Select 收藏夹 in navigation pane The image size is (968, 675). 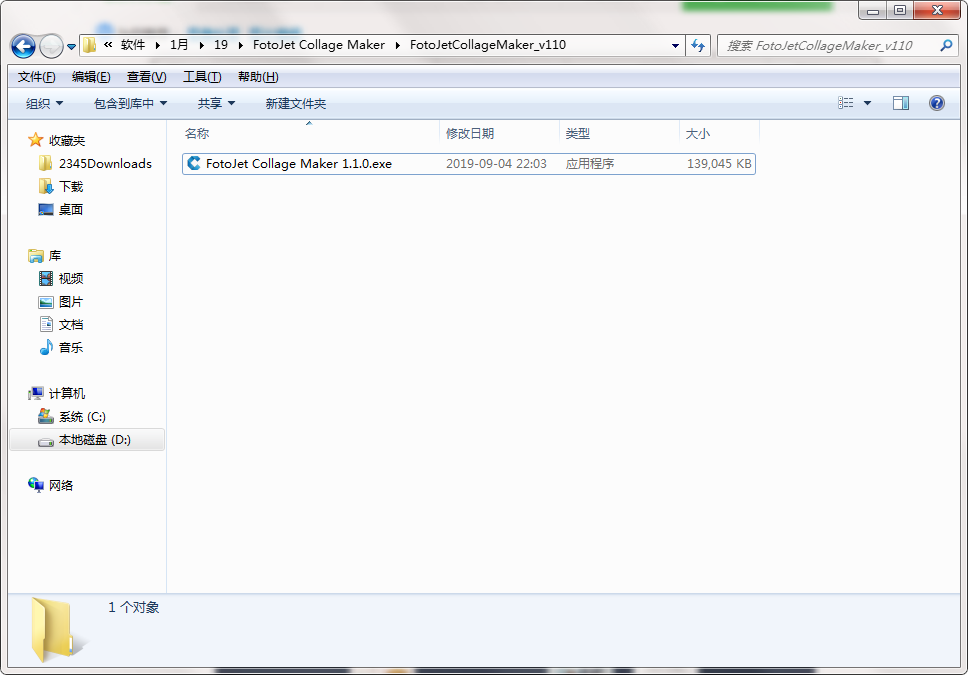tap(67, 141)
